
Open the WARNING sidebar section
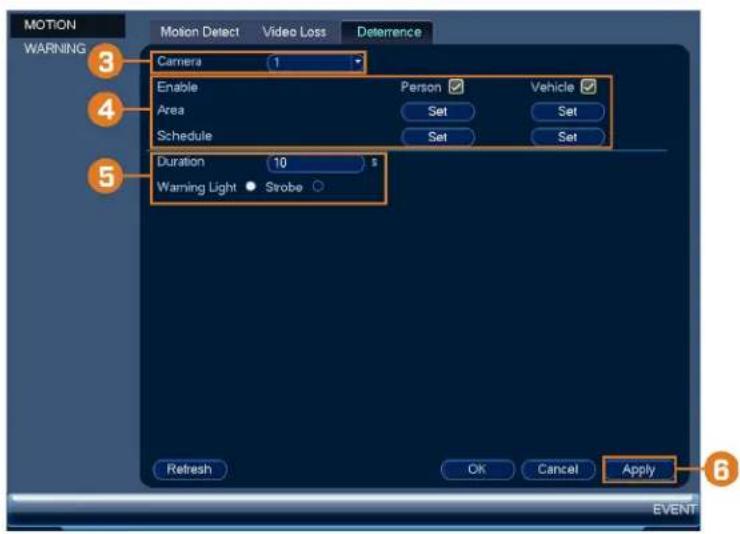point(55,49)
